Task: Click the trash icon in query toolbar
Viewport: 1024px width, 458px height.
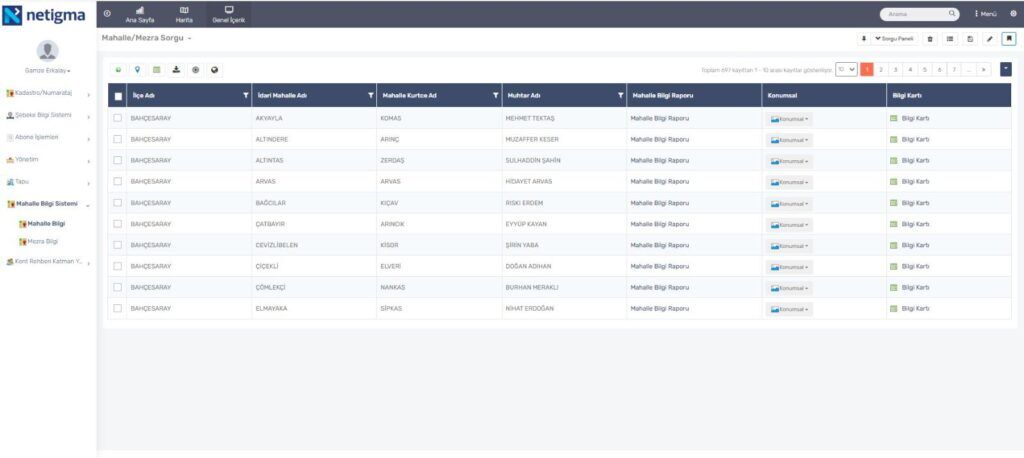Action: tap(930, 38)
